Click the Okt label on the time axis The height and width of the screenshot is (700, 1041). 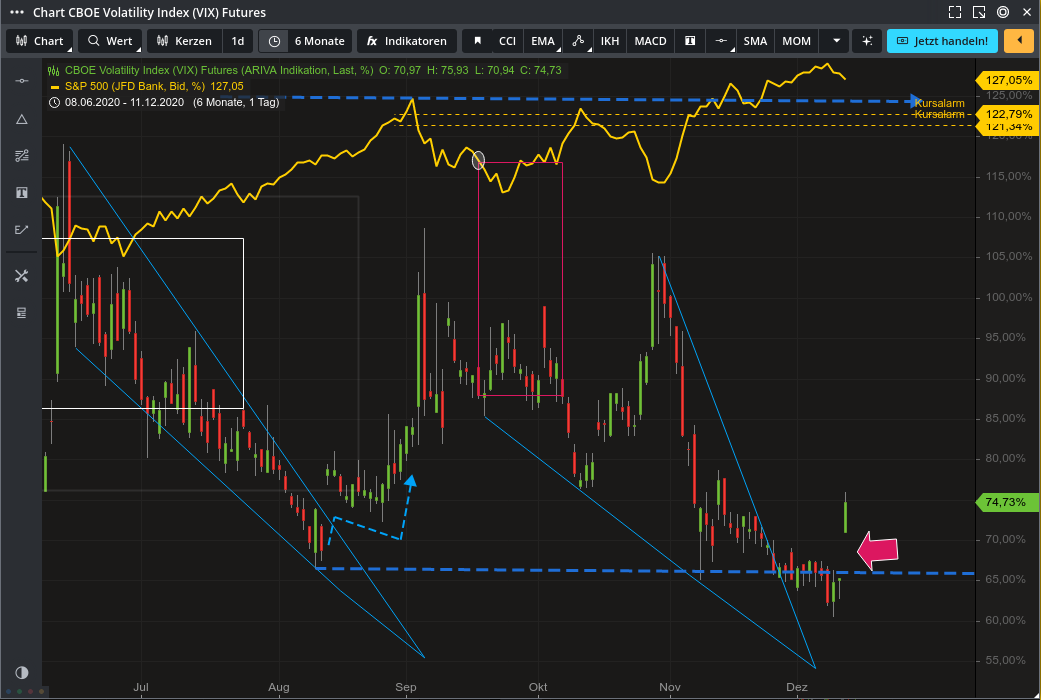click(x=538, y=687)
